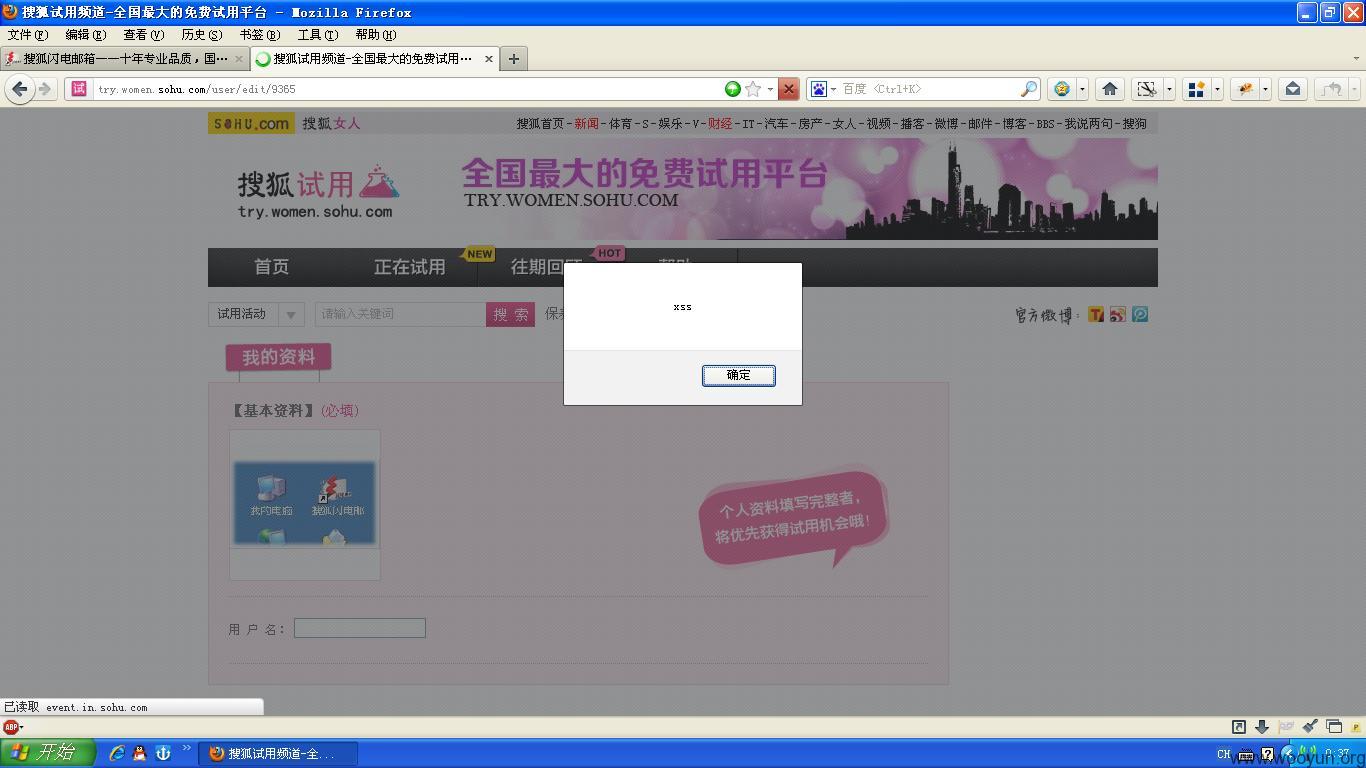This screenshot has height=768, width=1366.
Task: Click the anchor icon in quick launch
Action: click(x=163, y=753)
